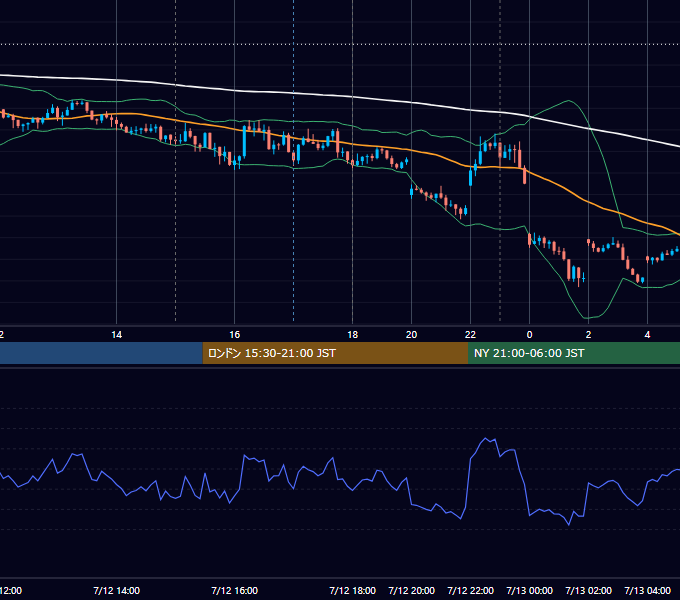Click the 7/13 04:00 date label
Image resolution: width=680 pixels, height=600 pixels.
647,590
